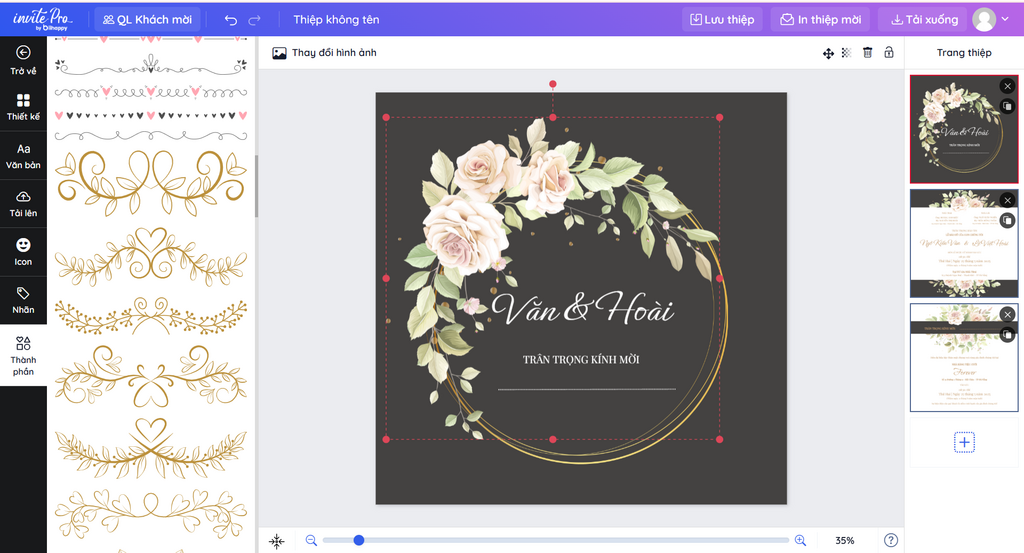Click the redo arrow
This screenshot has width=1024, height=553.
(x=255, y=20)
